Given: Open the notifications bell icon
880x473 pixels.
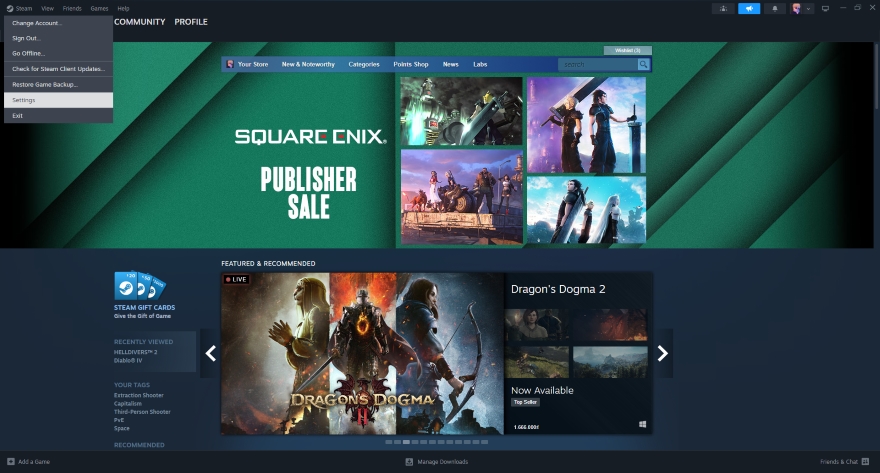Looking at the screenshot, I should [x=775, y=8].
